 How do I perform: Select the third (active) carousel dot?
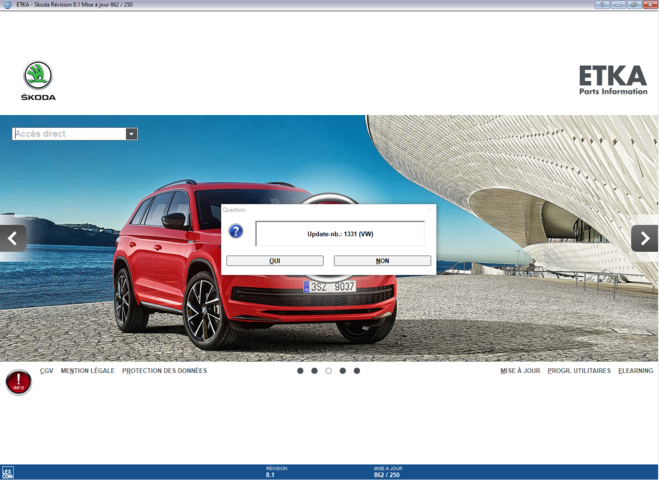[x=329, y=371]
